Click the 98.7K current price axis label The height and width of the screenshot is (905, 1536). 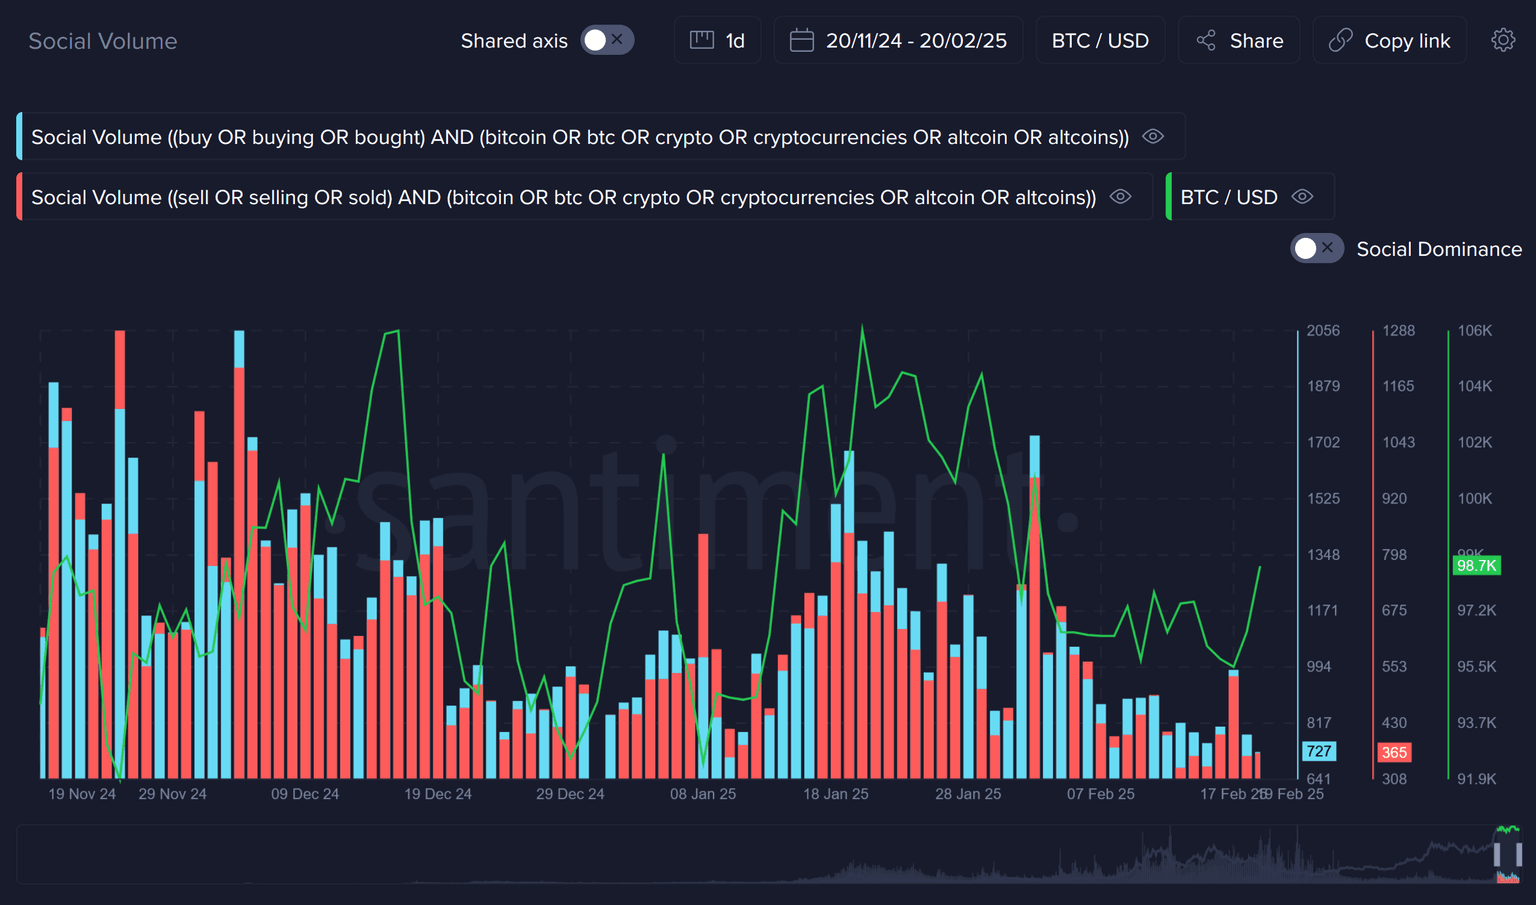click(1476, 566)
